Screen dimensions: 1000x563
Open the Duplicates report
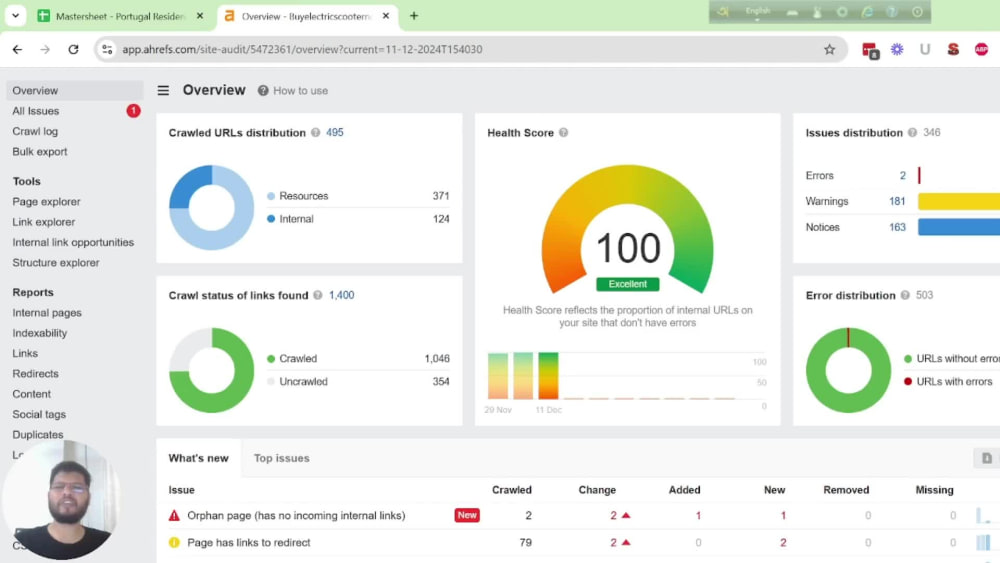pos(38,435)
